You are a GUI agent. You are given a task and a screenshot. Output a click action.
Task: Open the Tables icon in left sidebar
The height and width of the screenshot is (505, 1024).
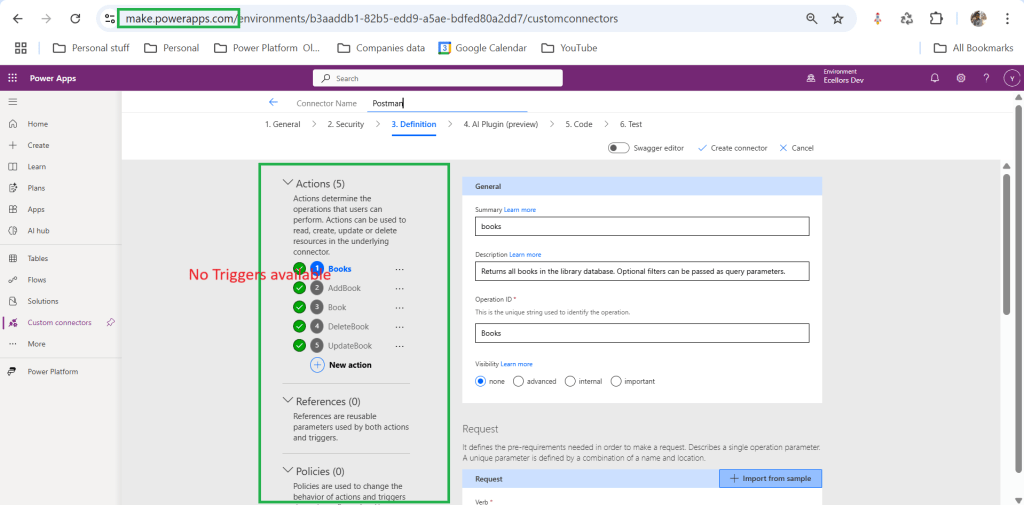tap(13, 258)
